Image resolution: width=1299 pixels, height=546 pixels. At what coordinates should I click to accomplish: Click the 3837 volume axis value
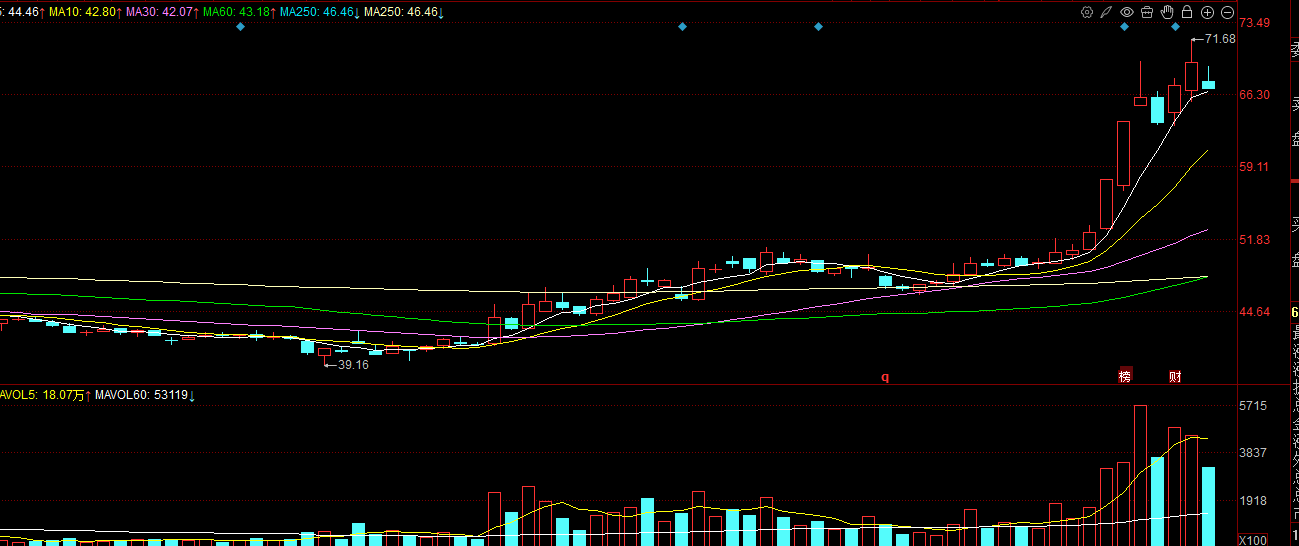(x=1253, y=453)
